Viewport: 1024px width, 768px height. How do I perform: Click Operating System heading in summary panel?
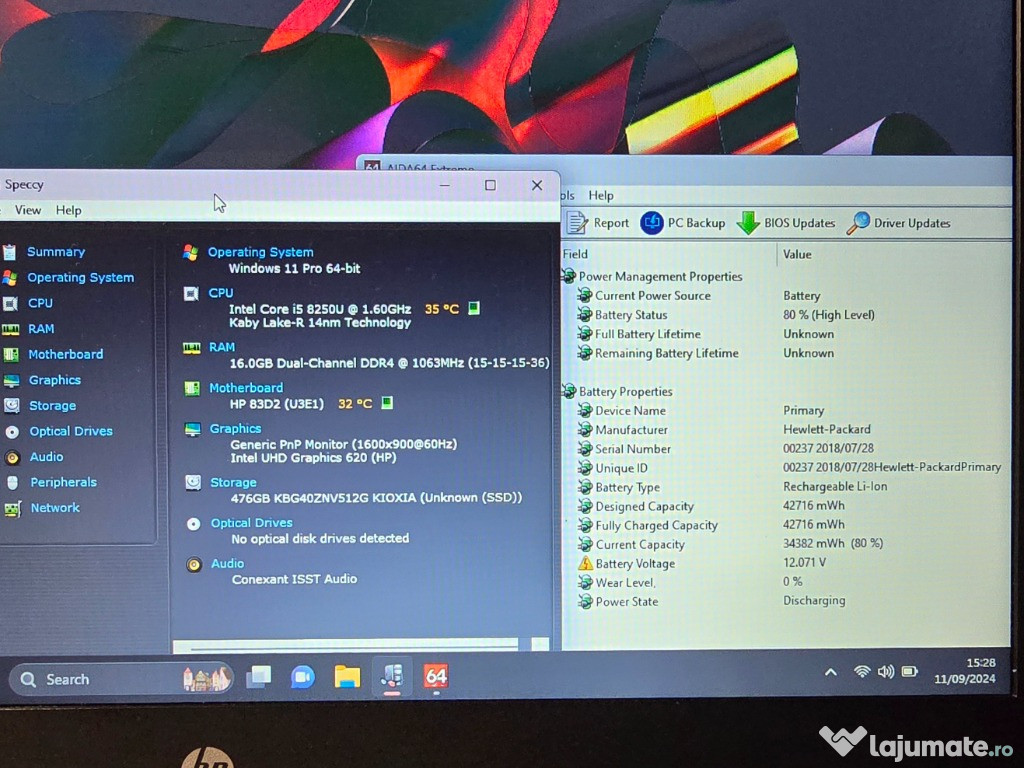tap(260, 252)
